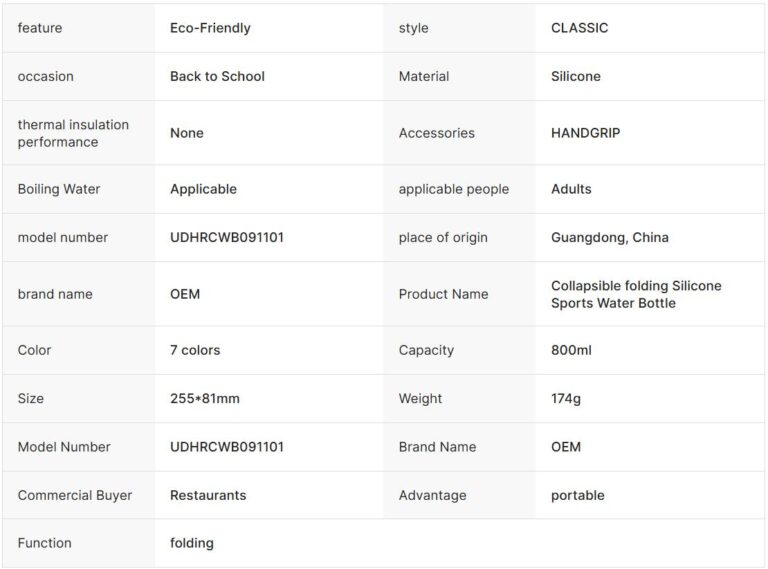Select Guangdong, China origin value
Screen dimensions: 768x569
(610, 237)
